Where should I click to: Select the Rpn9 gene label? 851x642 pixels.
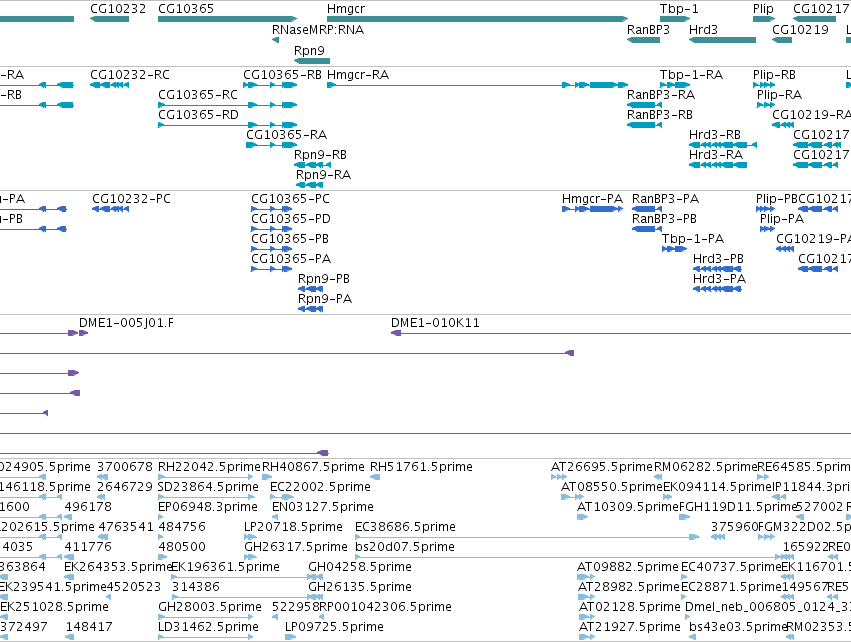tap(309, 50)
